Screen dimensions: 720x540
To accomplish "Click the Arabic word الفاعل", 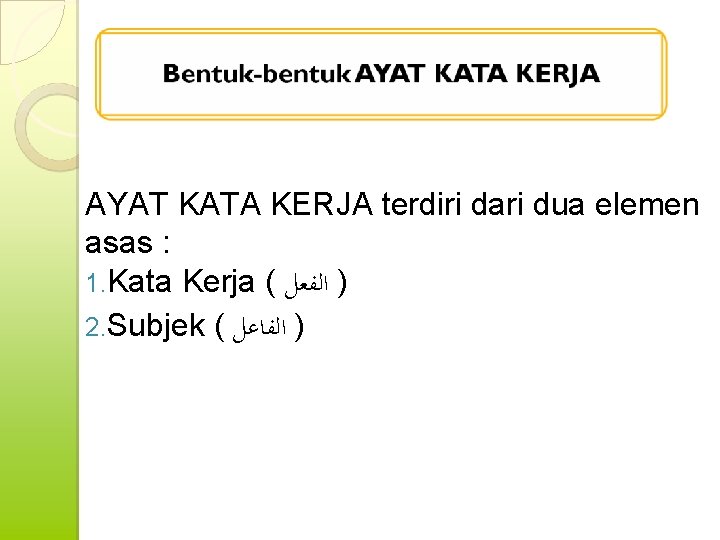I will pos(259,329).
